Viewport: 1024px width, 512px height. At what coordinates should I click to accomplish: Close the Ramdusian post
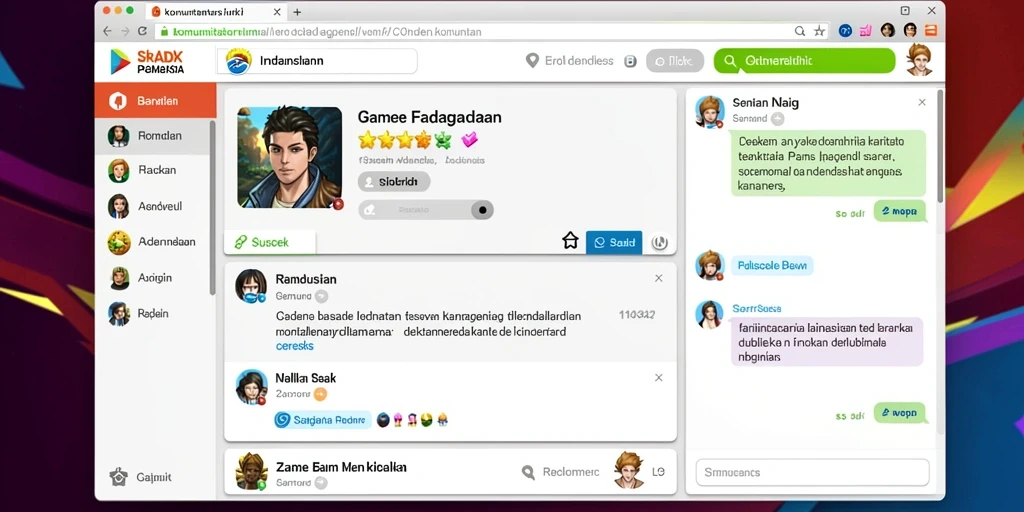pos(658,278)
